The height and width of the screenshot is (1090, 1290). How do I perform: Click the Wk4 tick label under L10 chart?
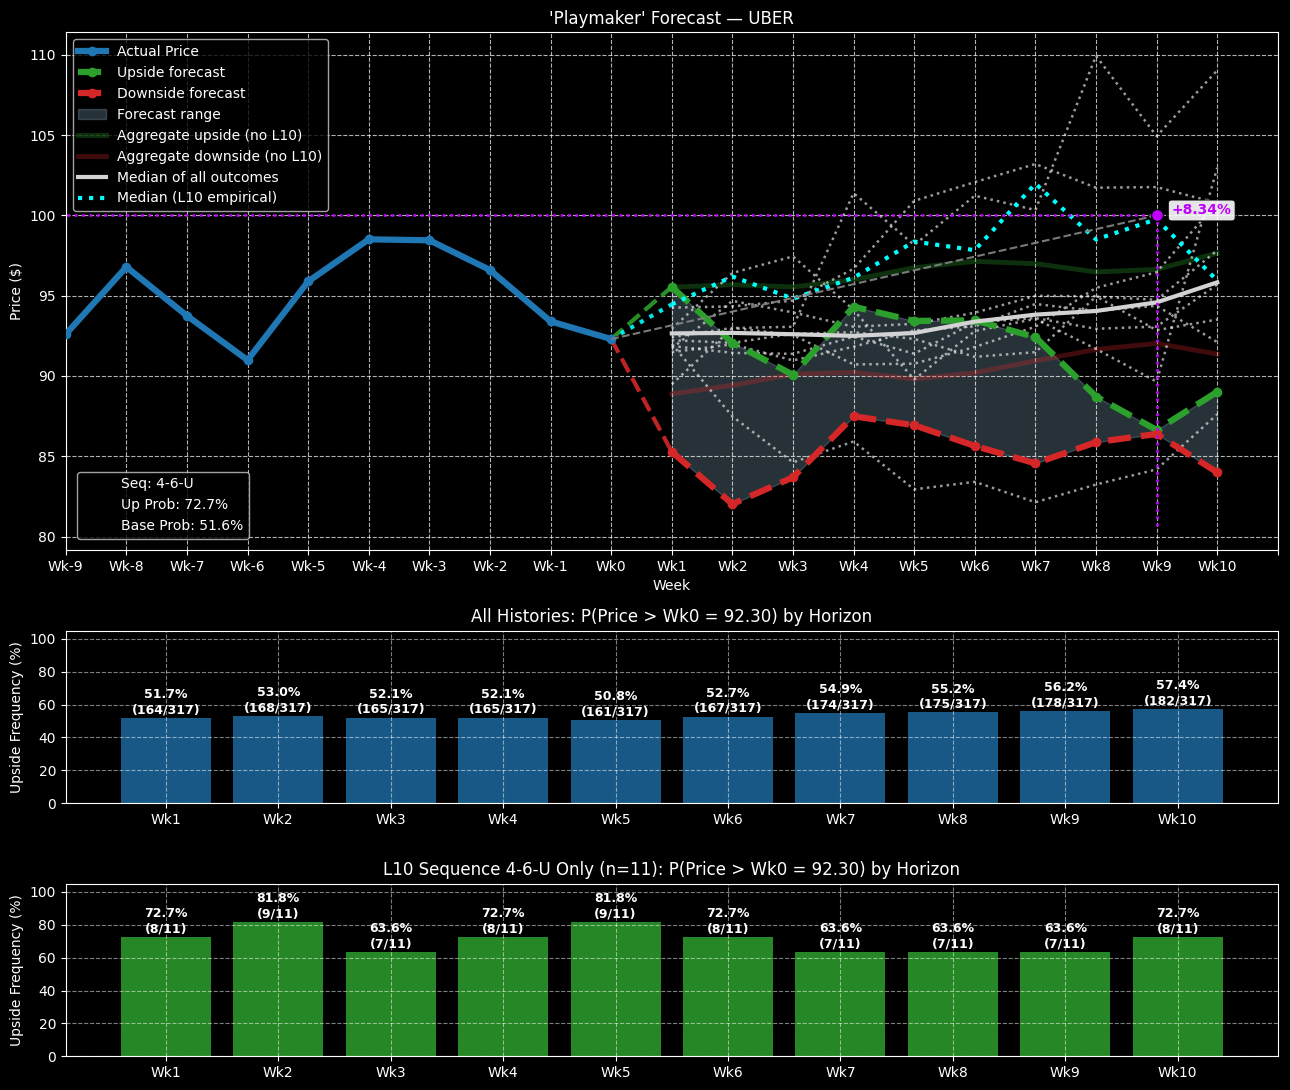pyautogui.click(x=503, y=1072)
